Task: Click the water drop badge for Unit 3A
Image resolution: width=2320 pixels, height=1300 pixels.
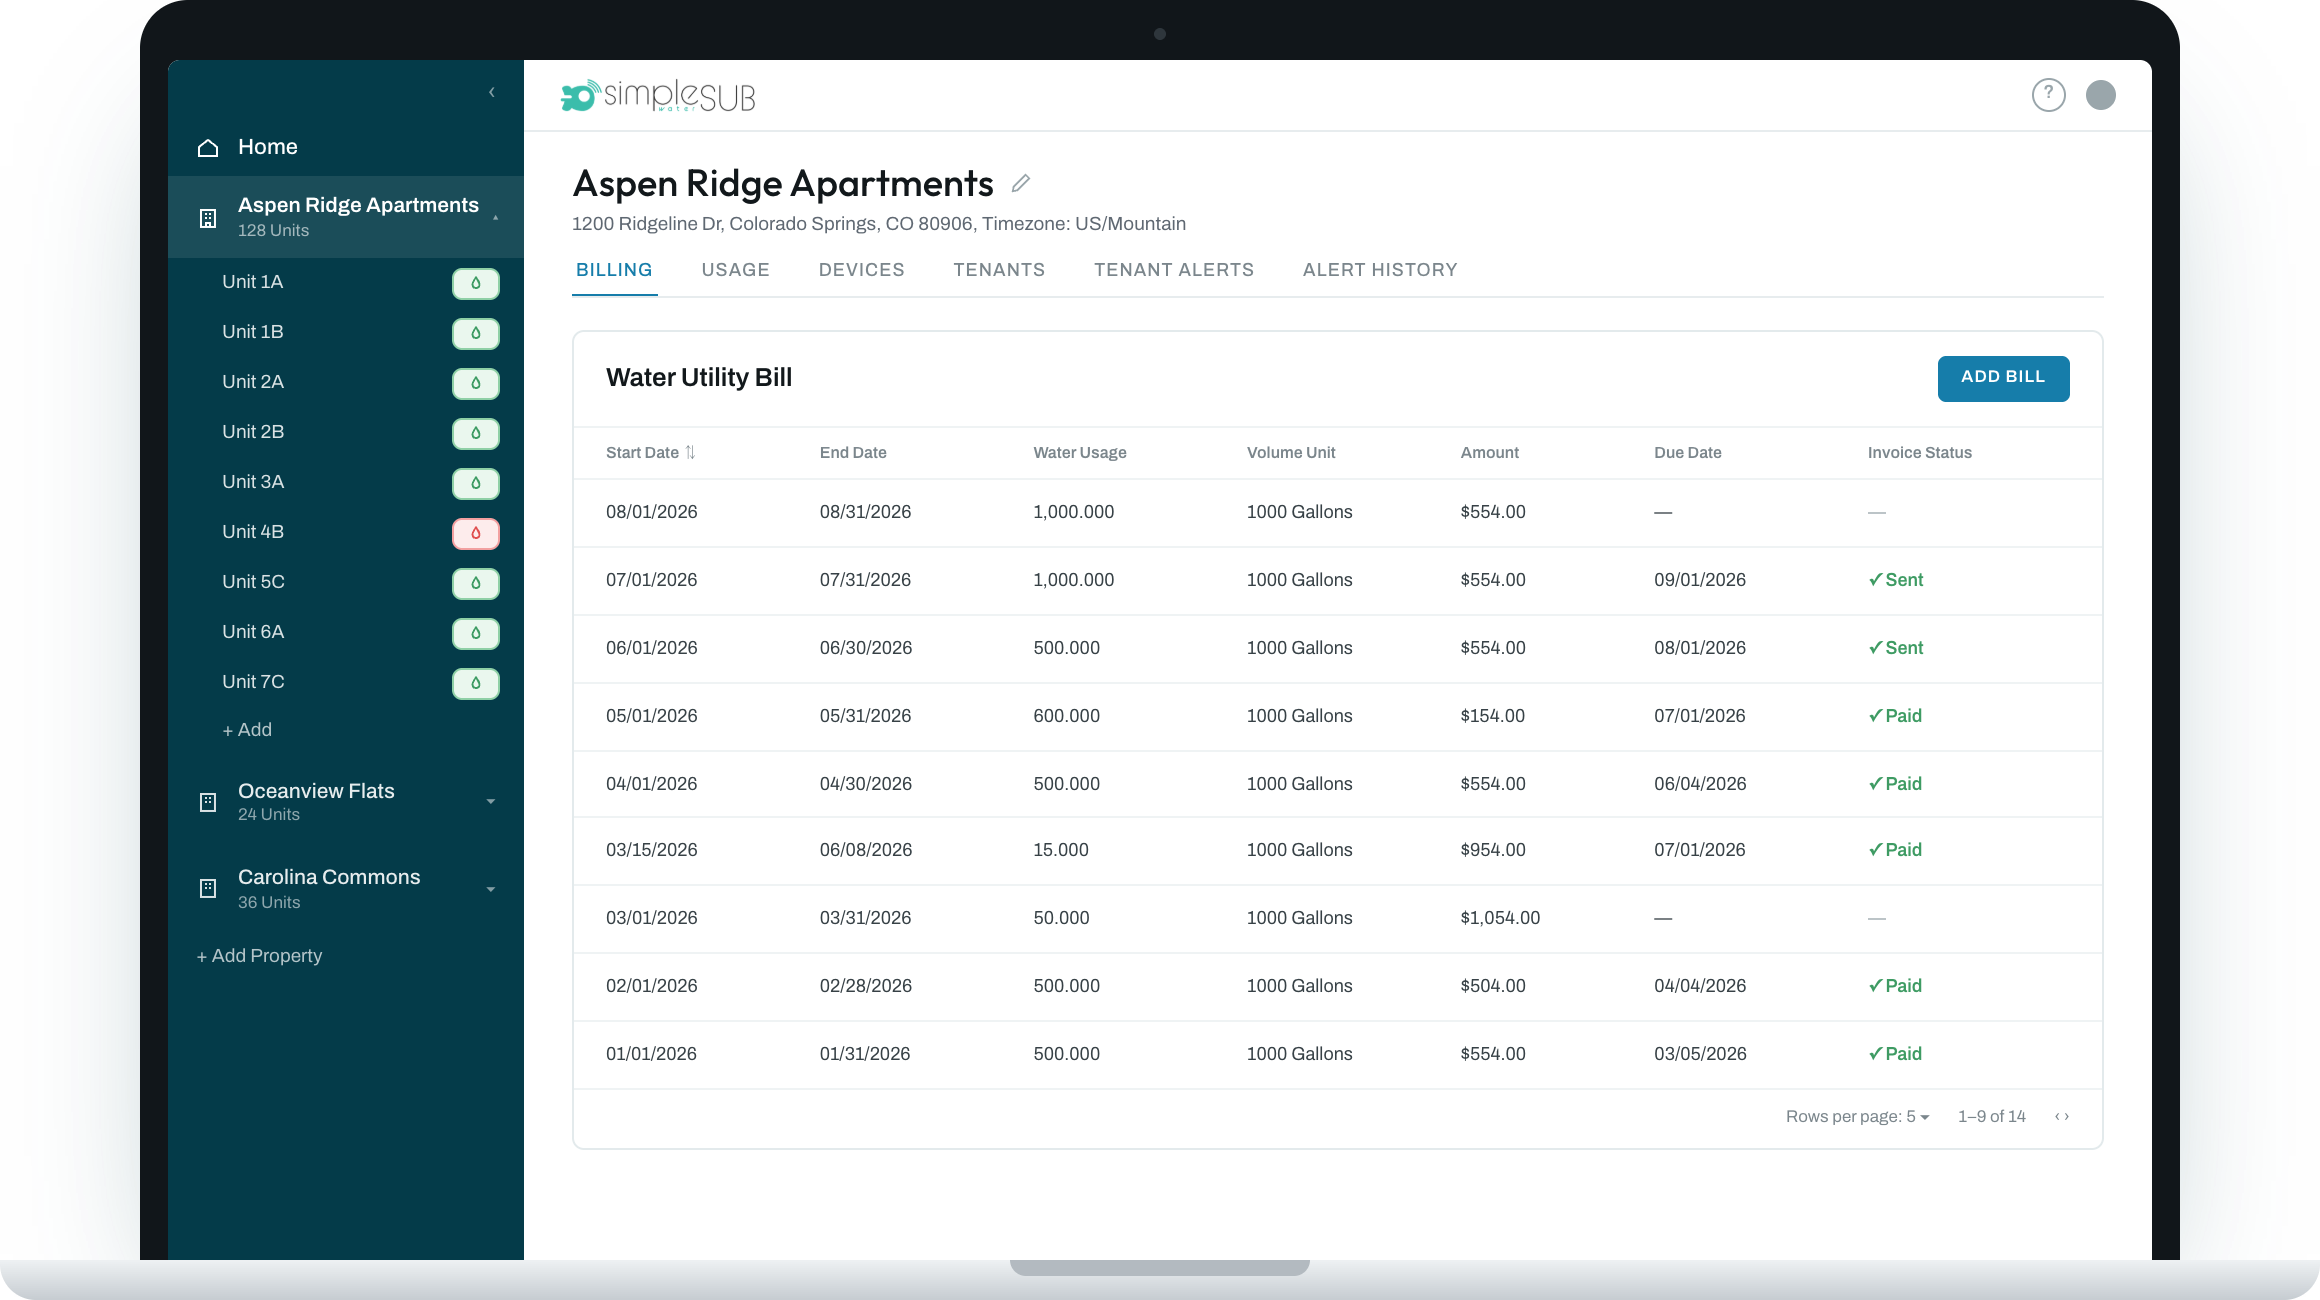Action: 476,483
